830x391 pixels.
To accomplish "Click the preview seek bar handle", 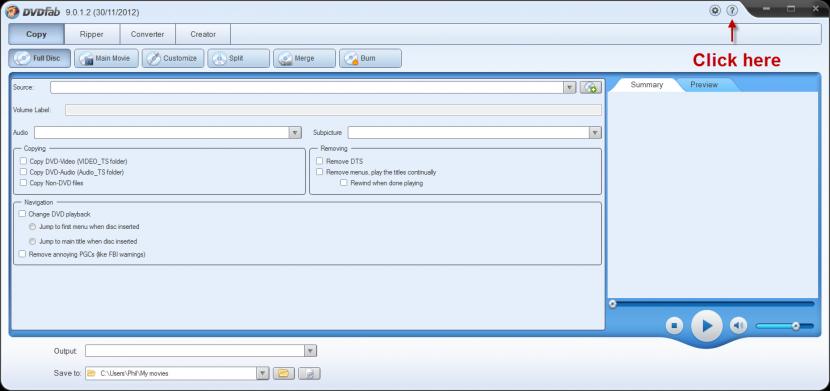I will coord(612,304).
